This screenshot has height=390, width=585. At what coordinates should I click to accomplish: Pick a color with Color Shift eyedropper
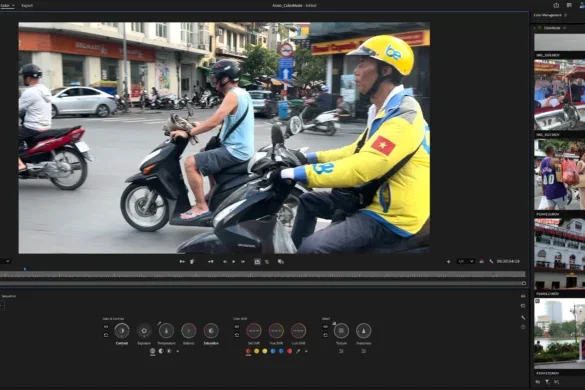pyautogui.click(x=298, y=351)
